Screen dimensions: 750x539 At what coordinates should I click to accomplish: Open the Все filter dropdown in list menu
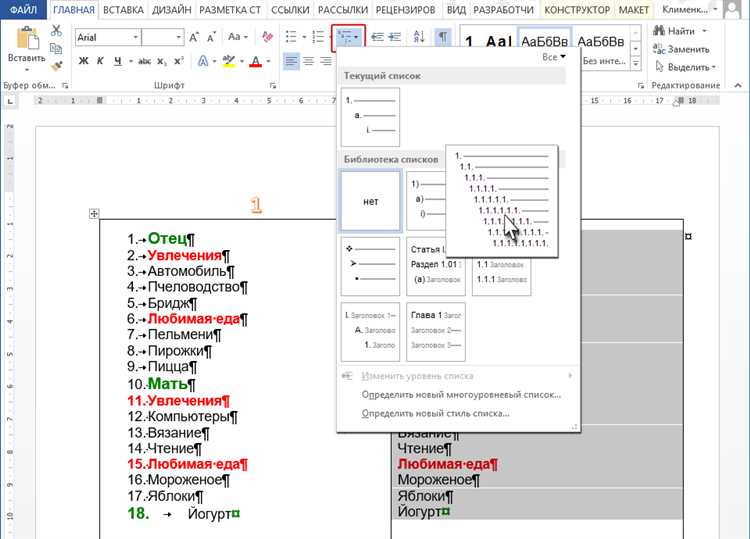click(x=554, y=57)
